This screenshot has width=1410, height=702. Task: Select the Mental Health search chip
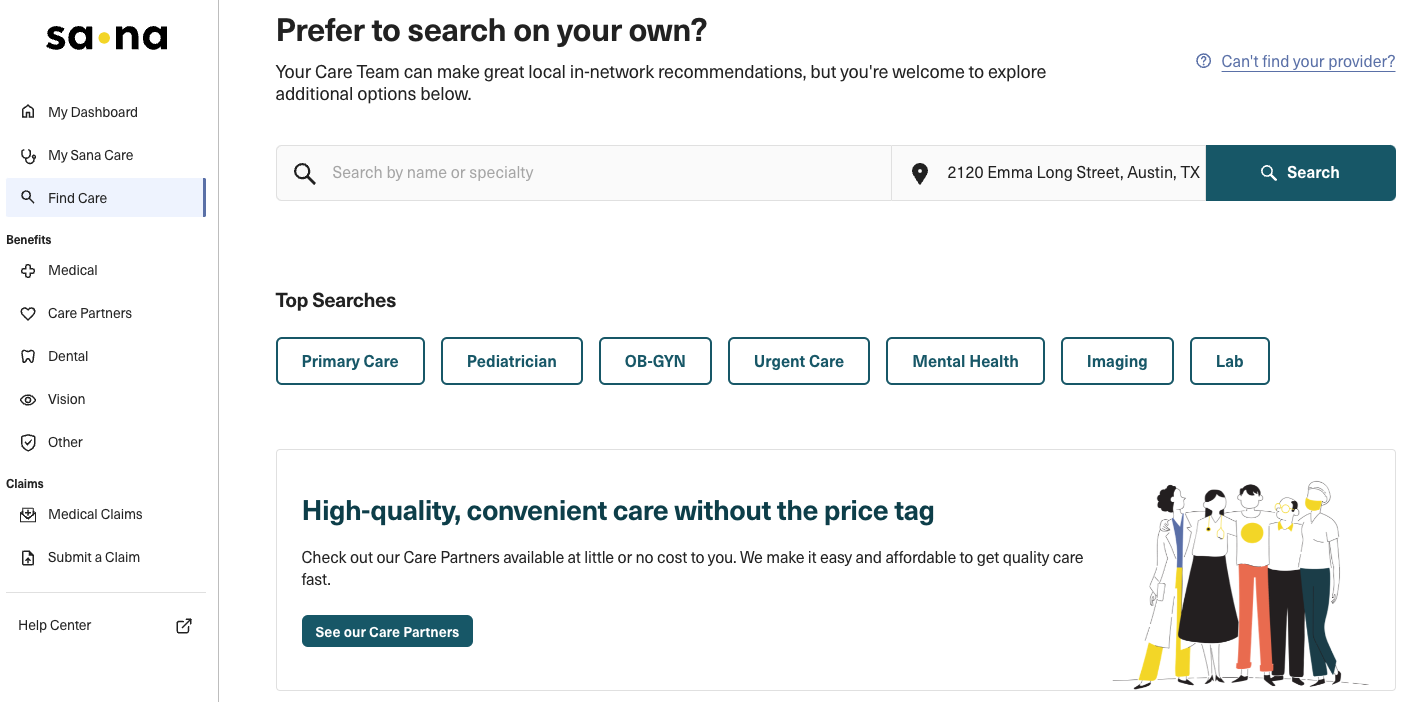pyautogui.click(x=965, y=361)
